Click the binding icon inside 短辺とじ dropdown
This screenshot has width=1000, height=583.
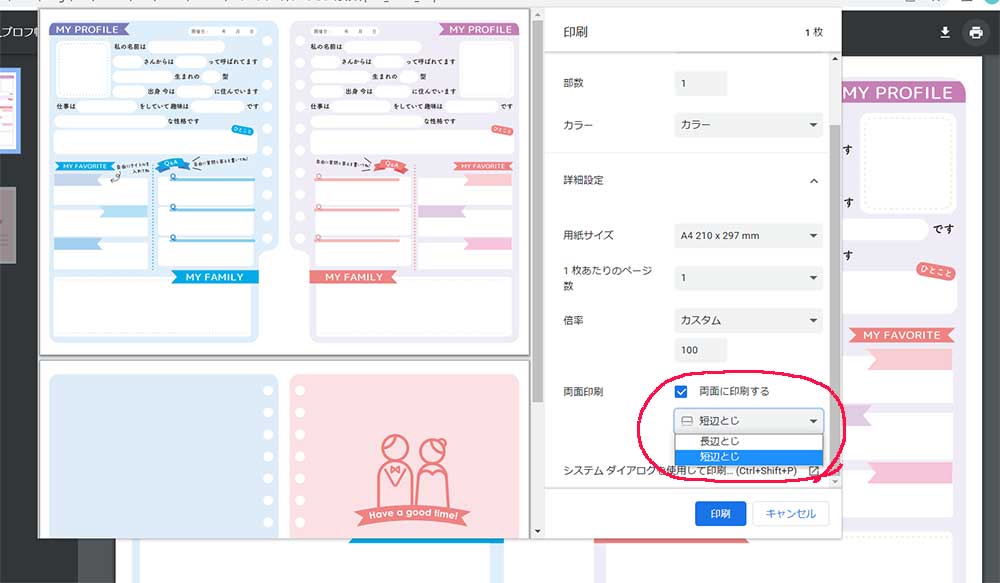(x=686, y=421)
